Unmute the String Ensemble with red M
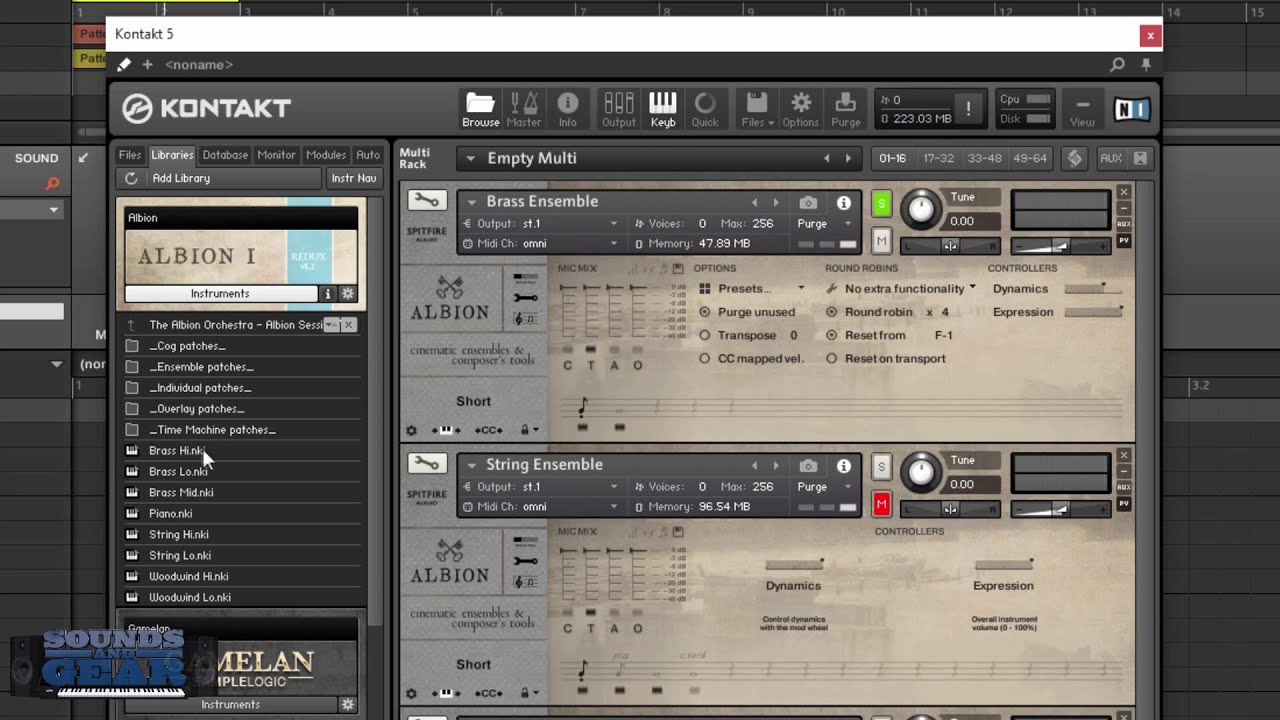This screenshot has height=720, width=1280. pyautogui.click(x=881, y=505)
